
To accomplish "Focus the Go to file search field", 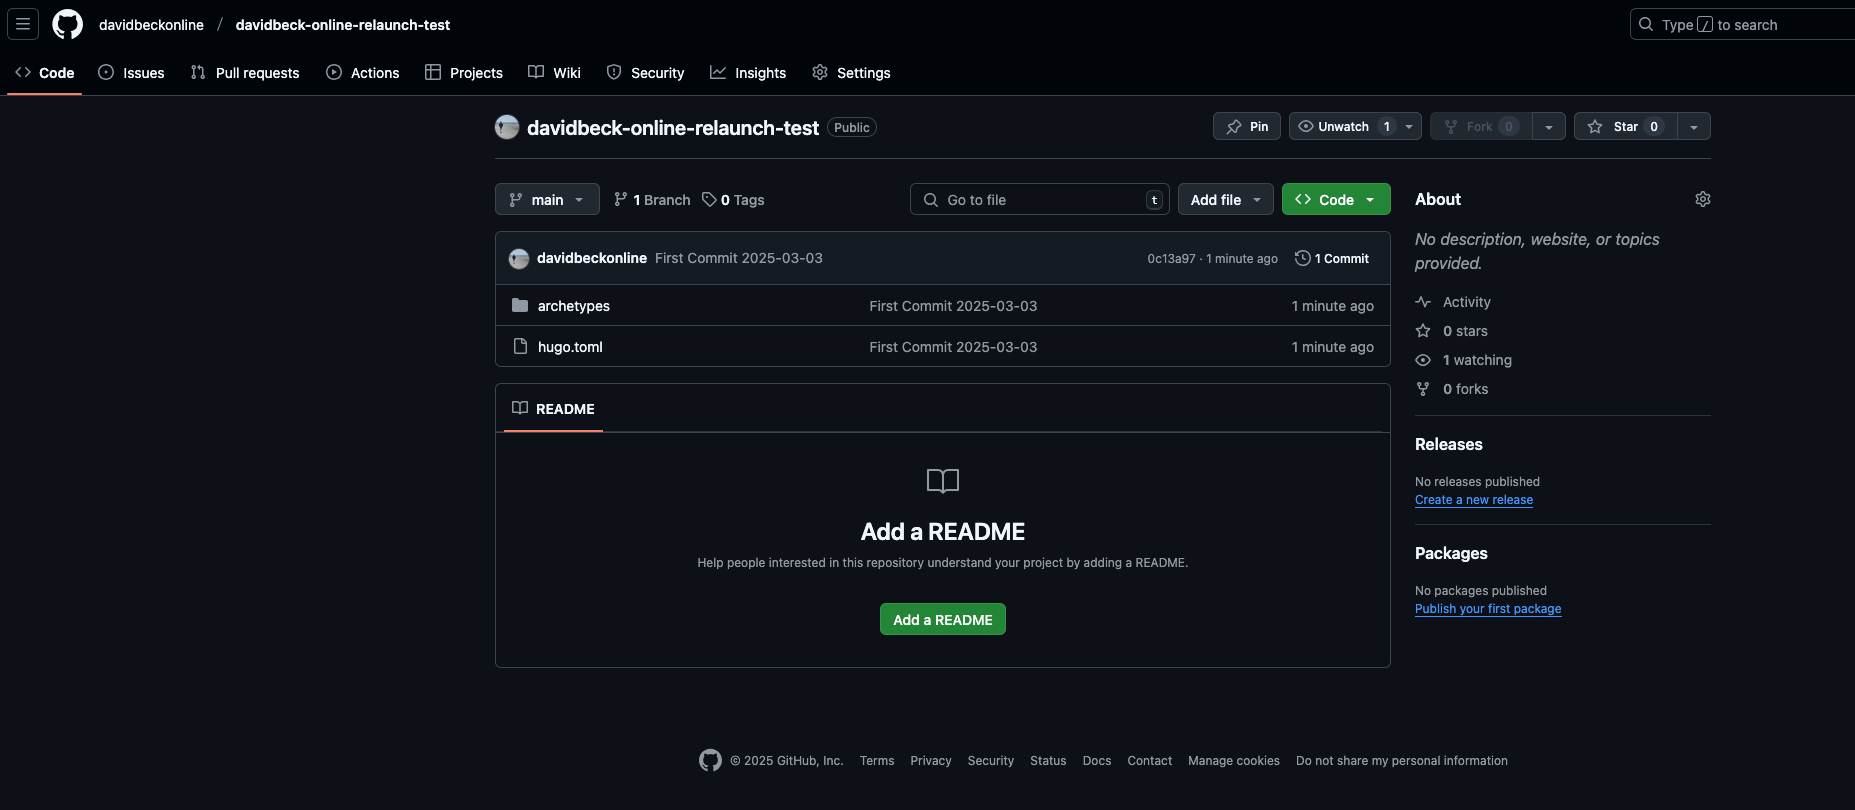I will tap(1040, 199).
